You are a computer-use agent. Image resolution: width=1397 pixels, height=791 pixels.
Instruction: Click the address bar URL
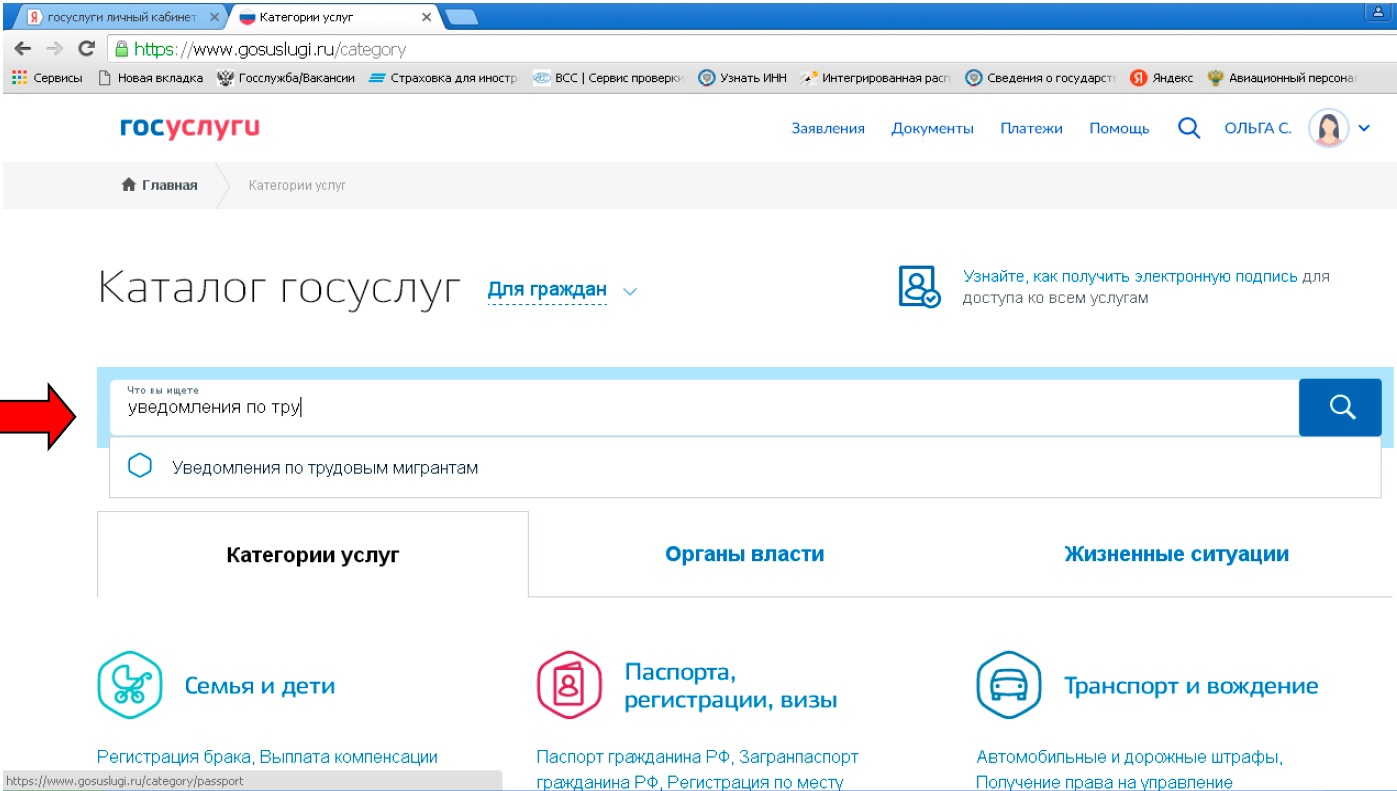(x=270, y=48)
